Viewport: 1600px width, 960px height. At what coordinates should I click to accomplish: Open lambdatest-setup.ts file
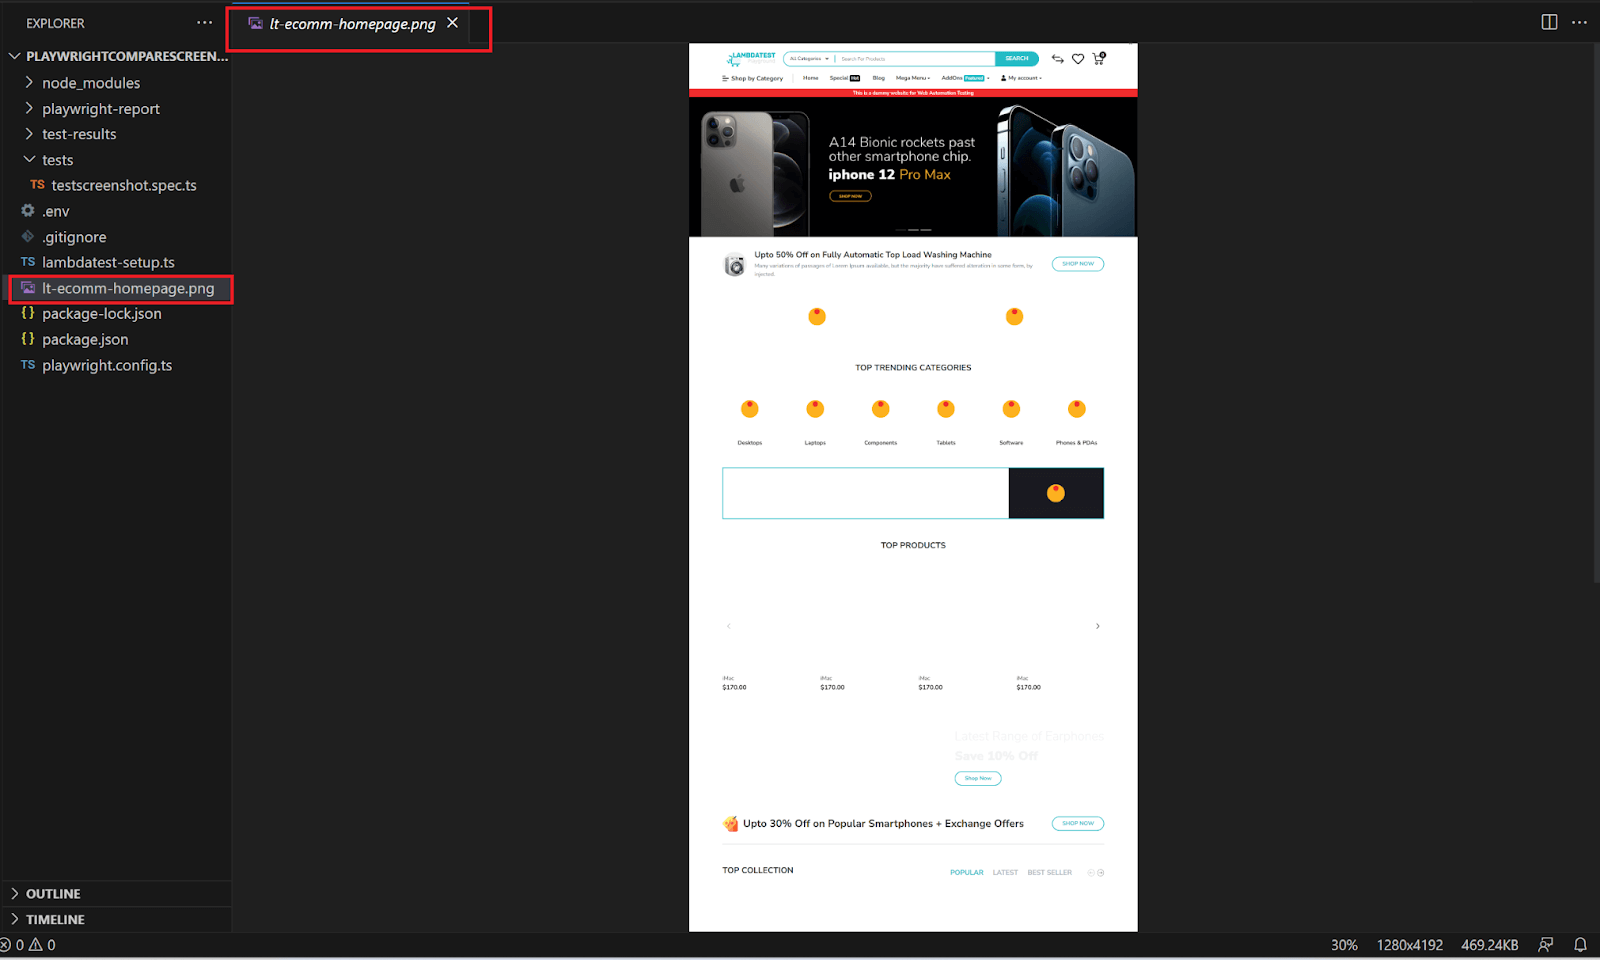pos(108,262)
